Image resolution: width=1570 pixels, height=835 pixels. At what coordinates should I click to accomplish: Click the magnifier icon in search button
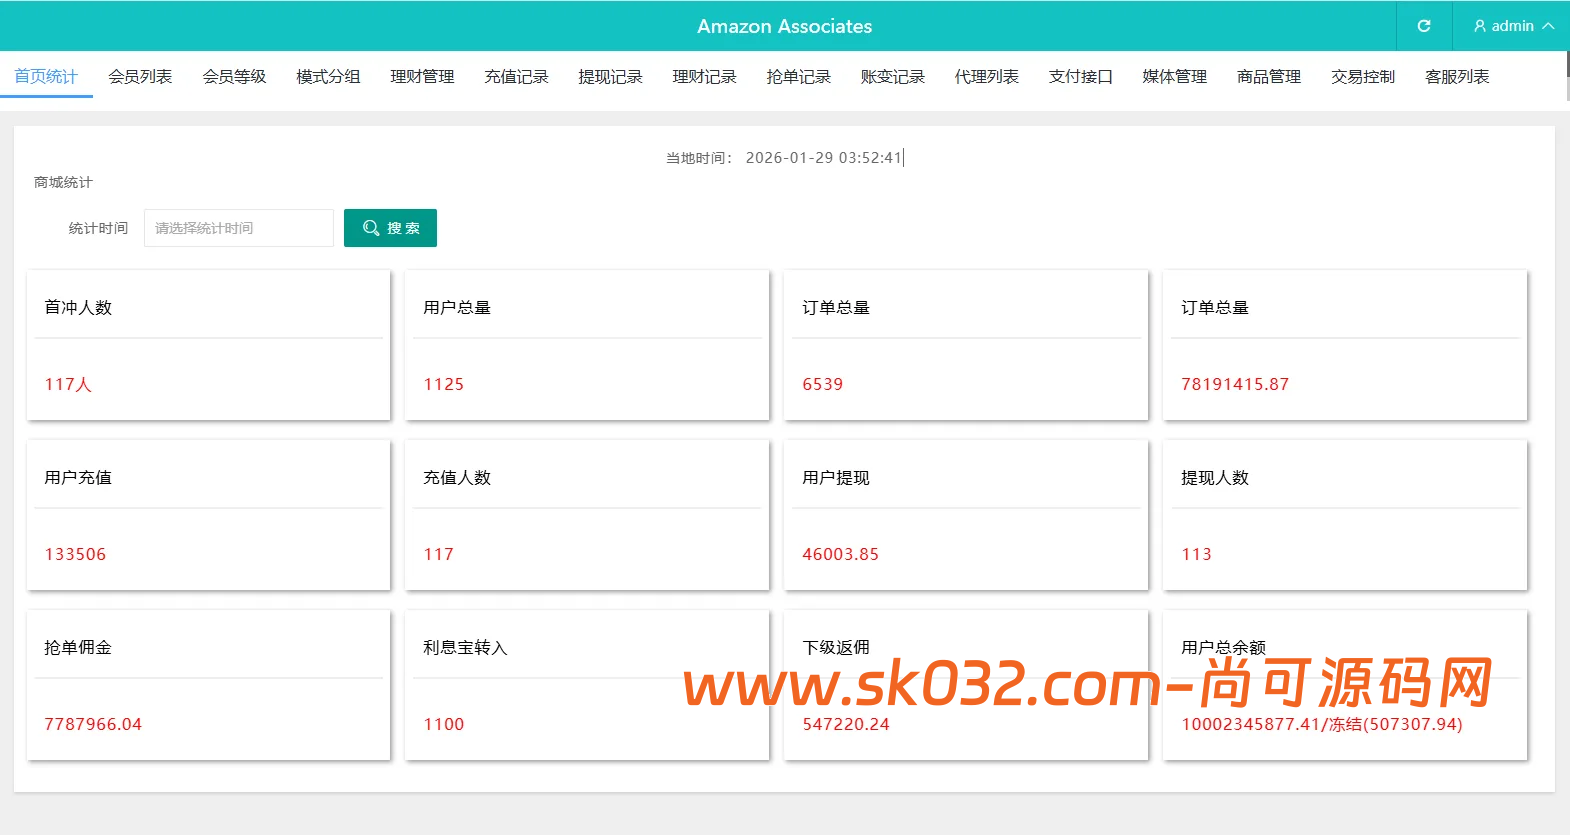pyautogui.click(x=371, y=228)
